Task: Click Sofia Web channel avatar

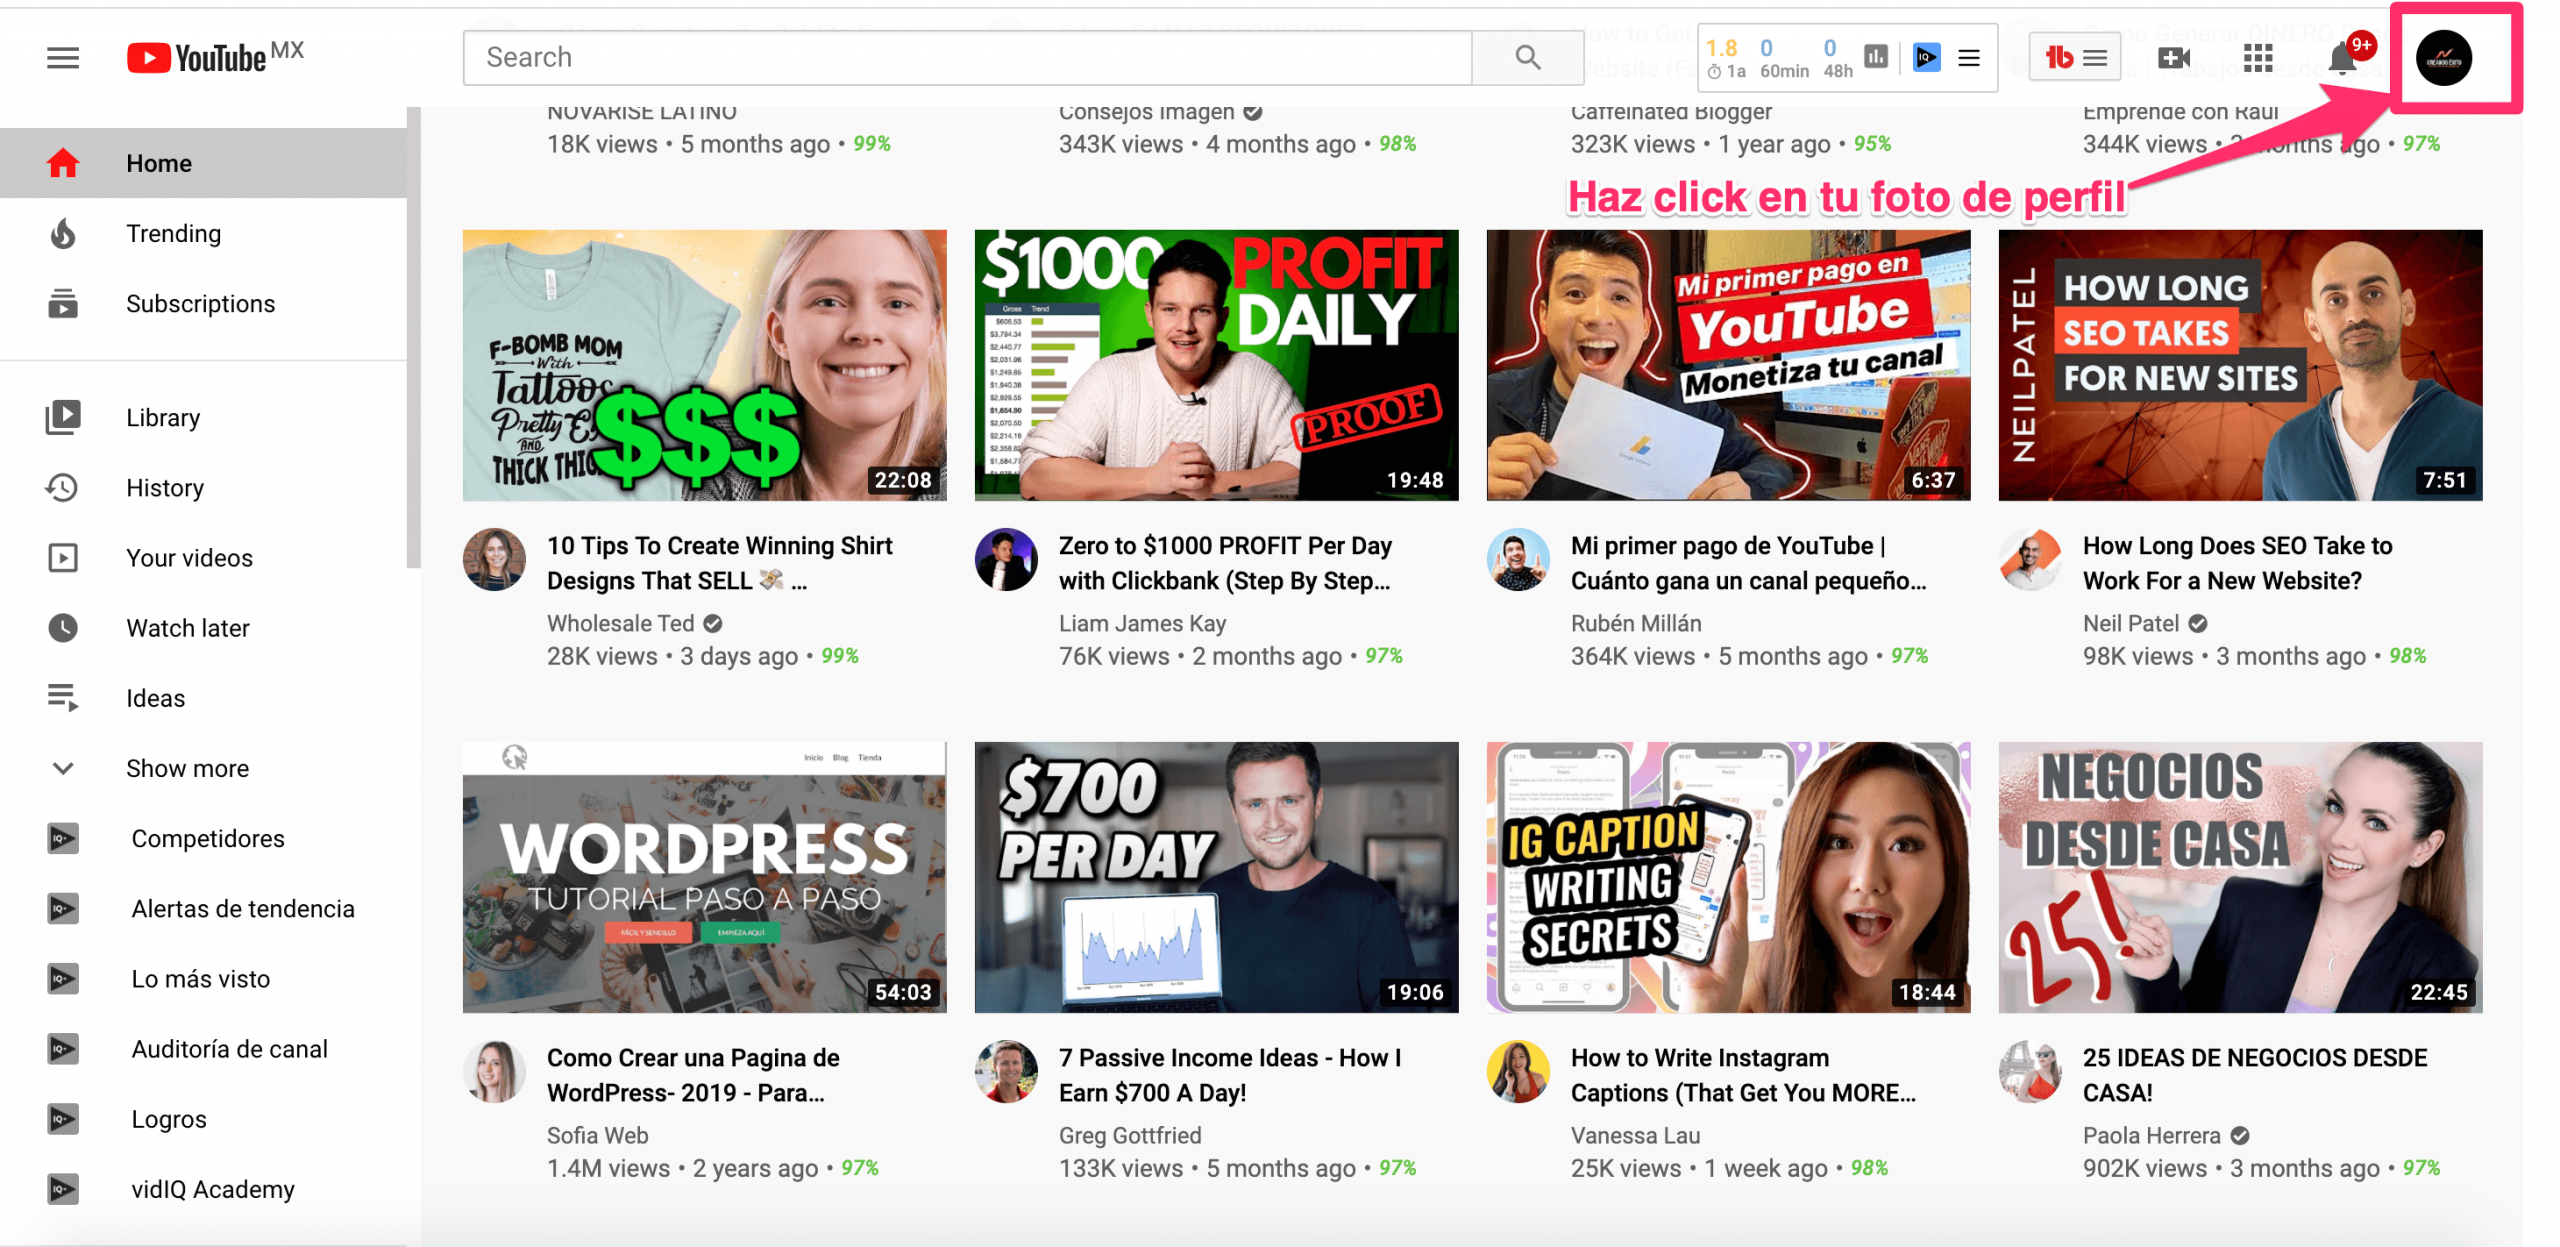Action: [494, 1072]
